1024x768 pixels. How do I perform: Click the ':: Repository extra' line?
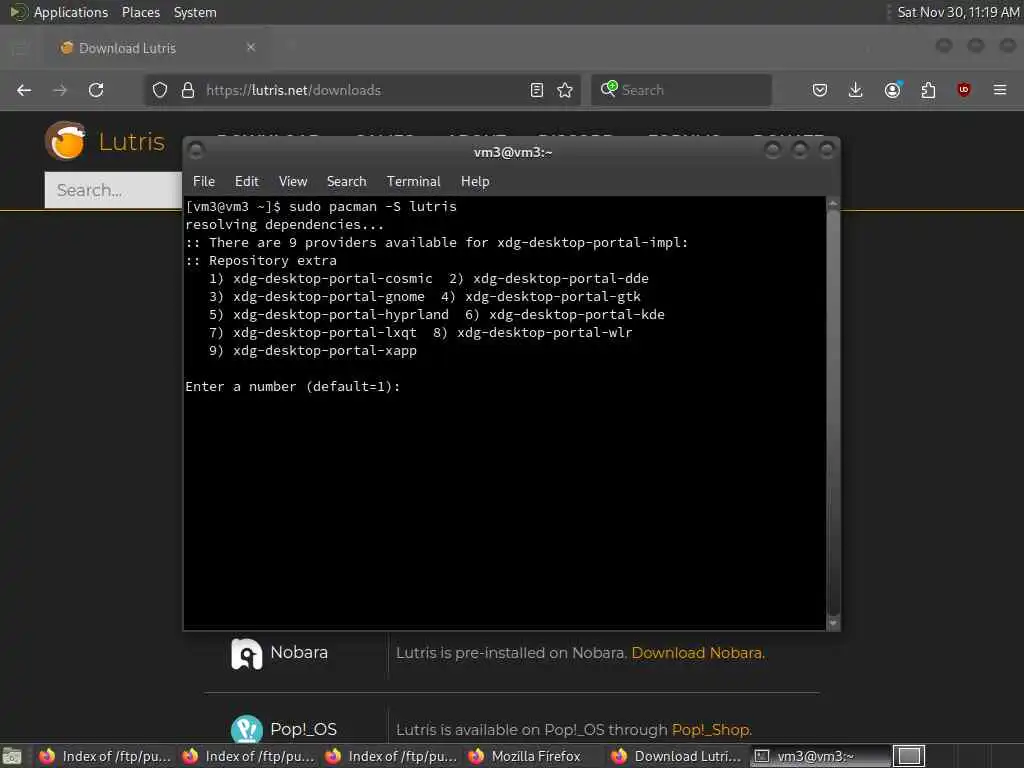click(x=261, y=261)
